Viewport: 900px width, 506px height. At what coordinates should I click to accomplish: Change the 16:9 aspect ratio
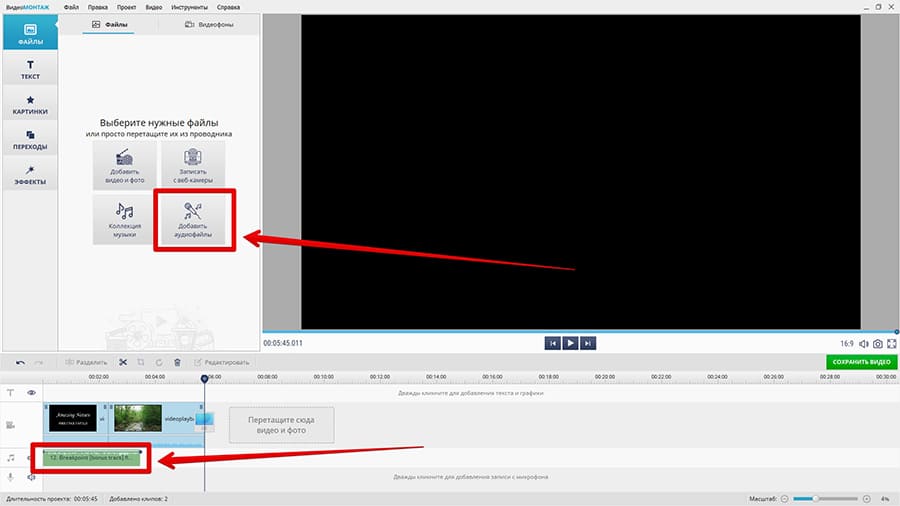[847, 344]
